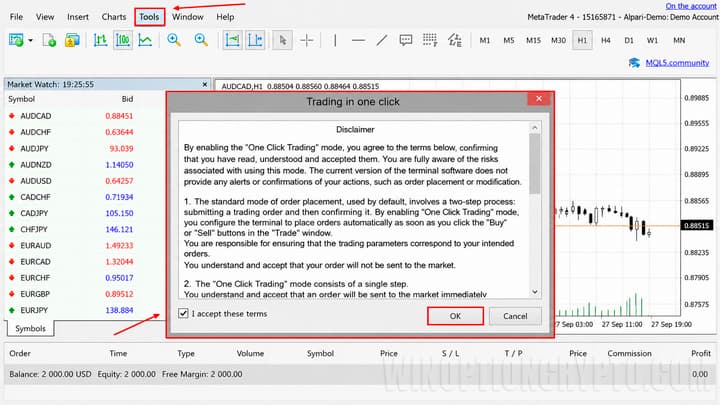The image size is (720, 405).
Task: Switch to candlestick chart icon
Action: [123, 40]
